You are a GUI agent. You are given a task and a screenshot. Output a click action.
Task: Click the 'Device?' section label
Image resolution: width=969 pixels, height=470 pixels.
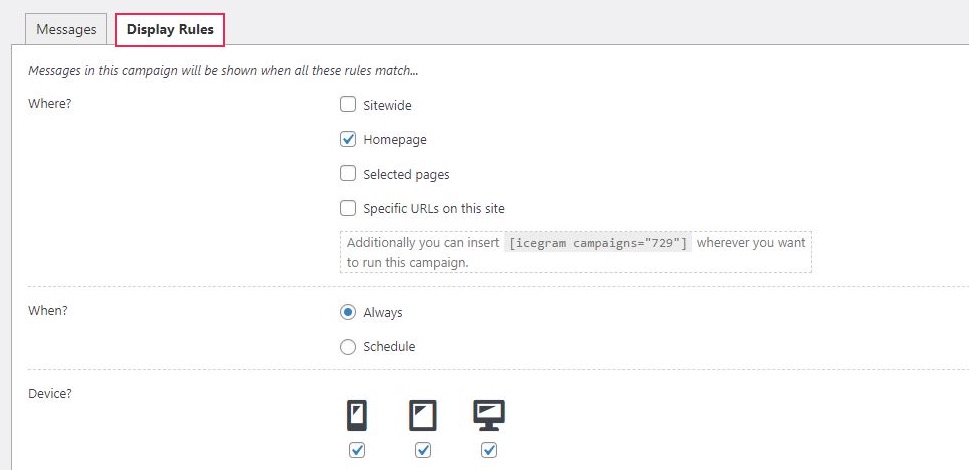tap(50, 393)
